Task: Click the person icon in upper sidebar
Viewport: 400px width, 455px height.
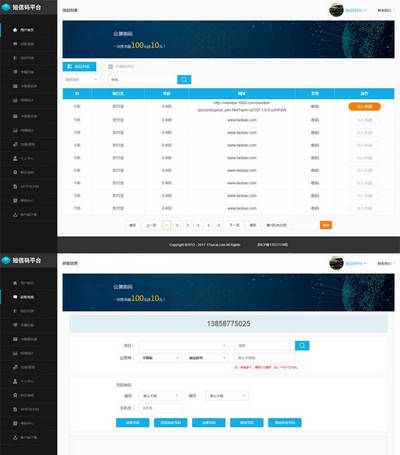Action: tap(15, 158)
